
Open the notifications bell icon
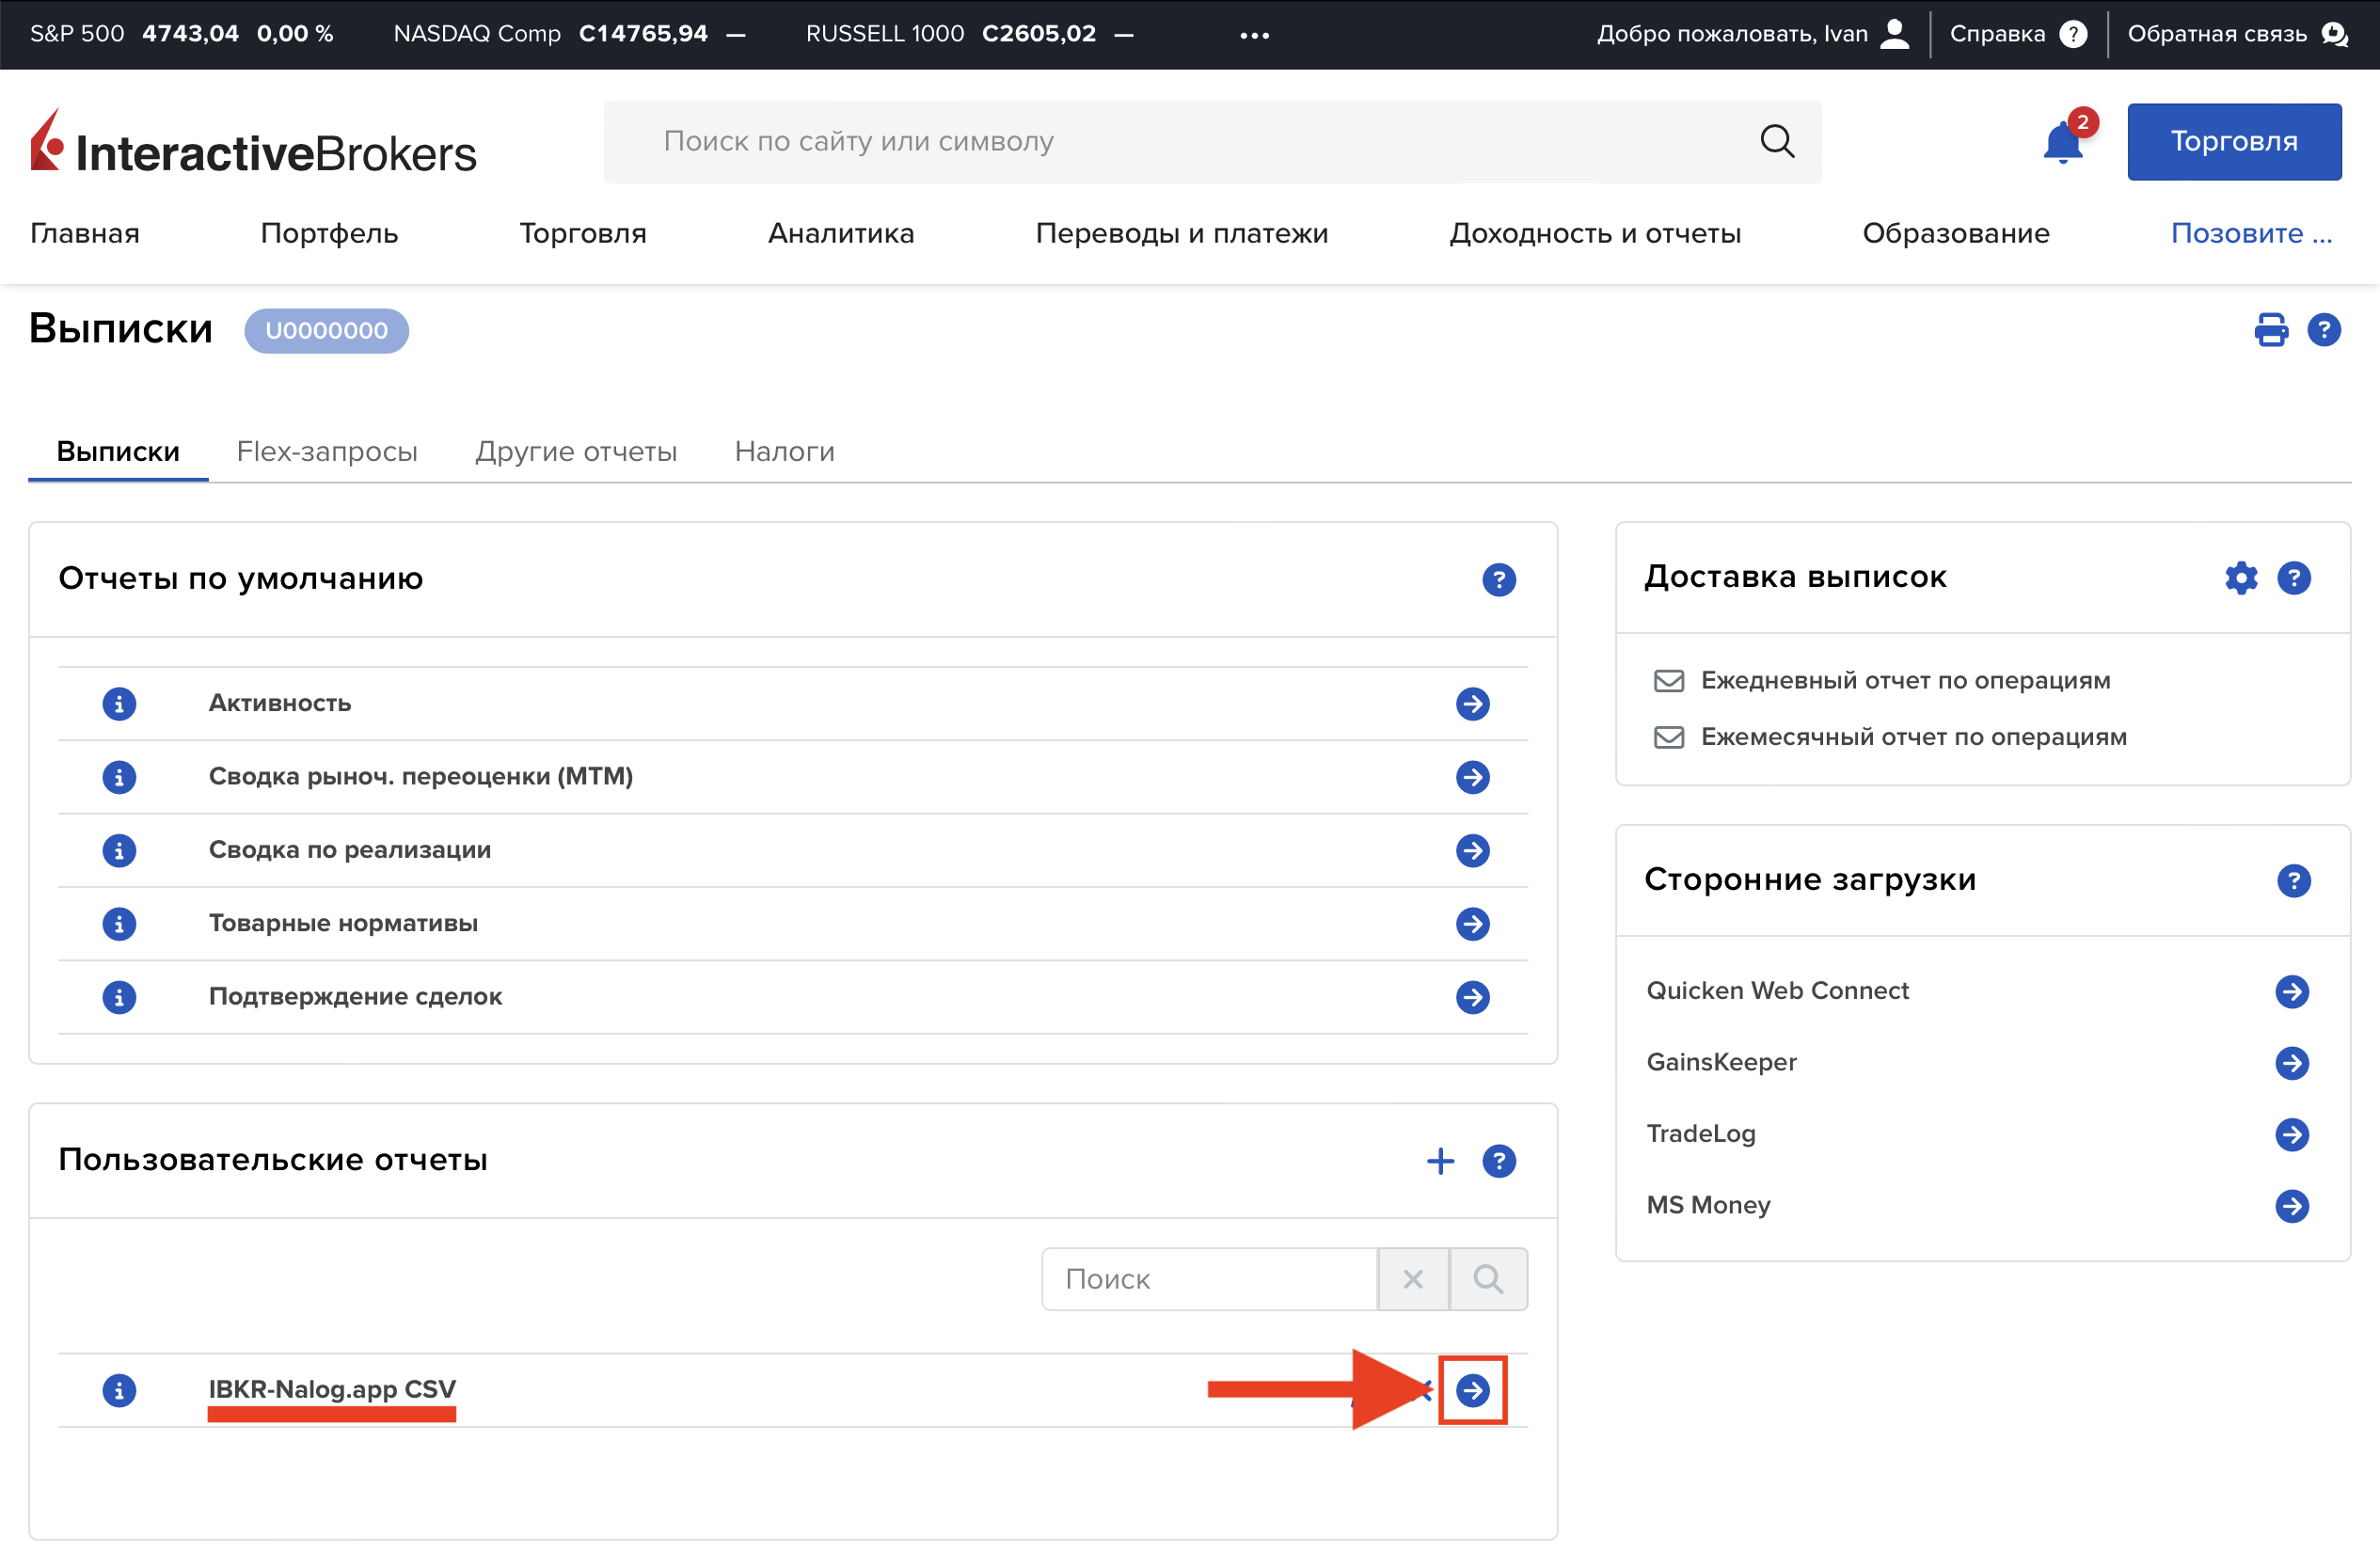tap(2062, 143)
